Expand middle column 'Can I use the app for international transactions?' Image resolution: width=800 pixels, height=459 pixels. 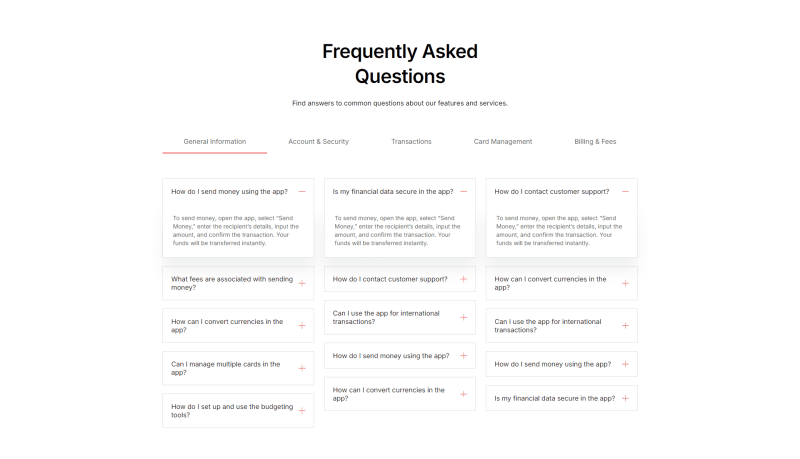399,317
